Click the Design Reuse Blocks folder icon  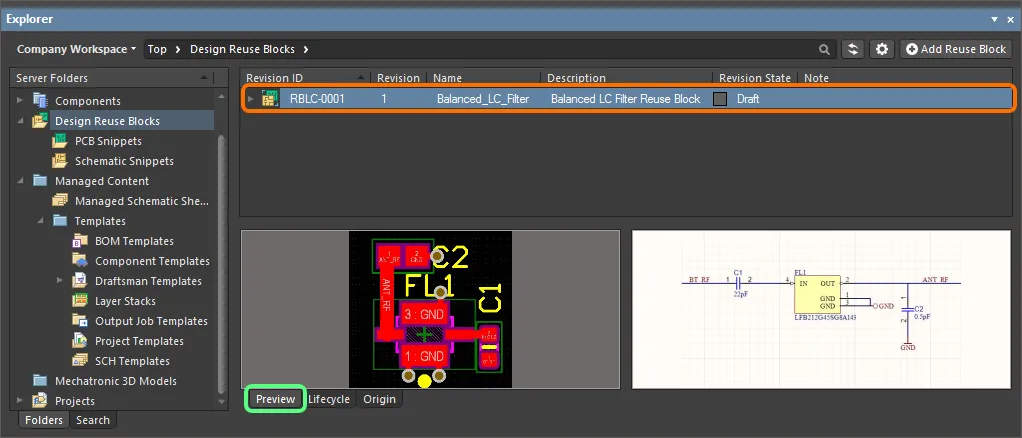pyautogui.click(x=40, y=121)
